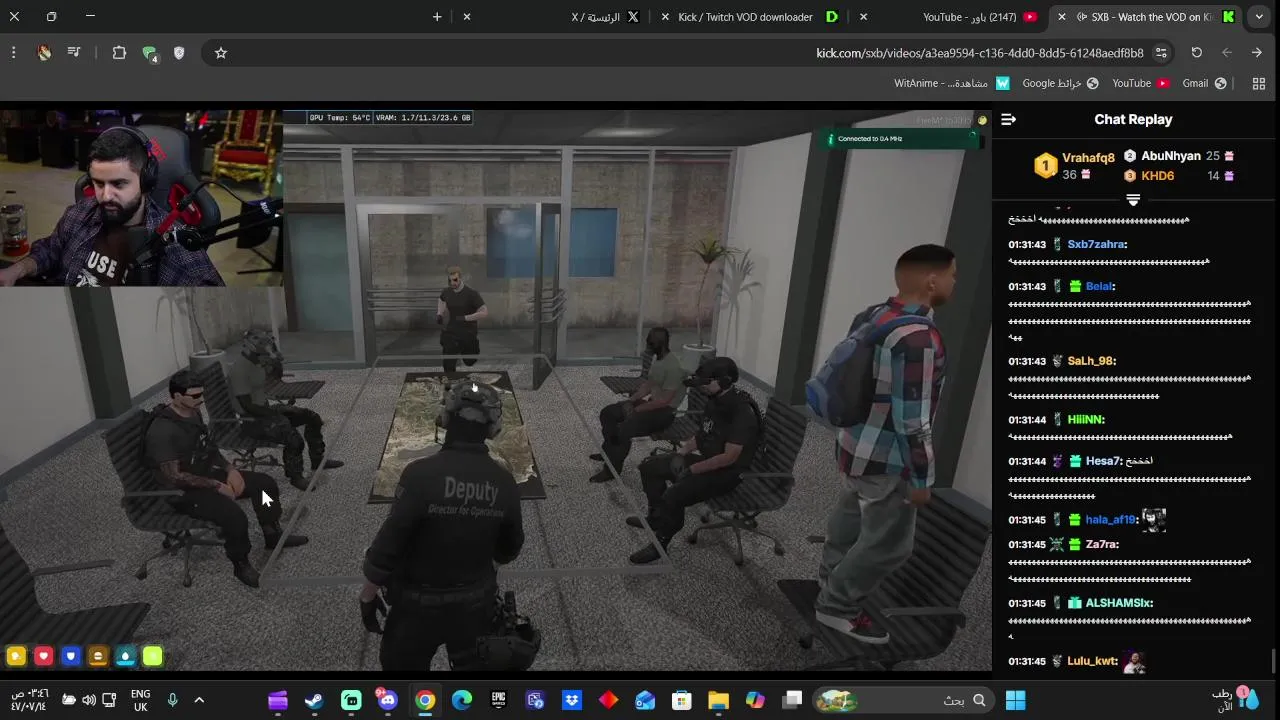Open chat user Sxb7zahra profile
Screen dimensions: 1280x720
coord(1097,245)
